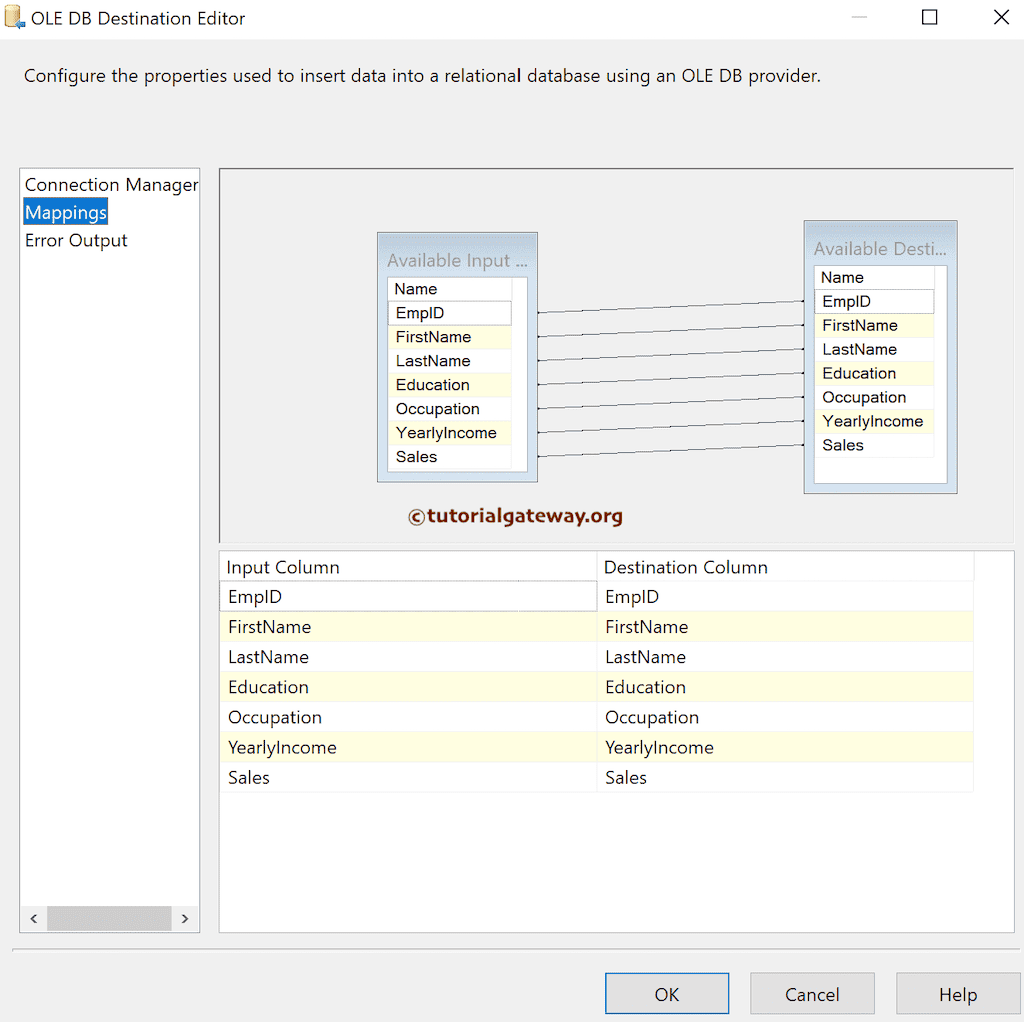Select Name in Available Input Columns
This screenshot has width=1024, height=1022.
[x=449, y=288]
